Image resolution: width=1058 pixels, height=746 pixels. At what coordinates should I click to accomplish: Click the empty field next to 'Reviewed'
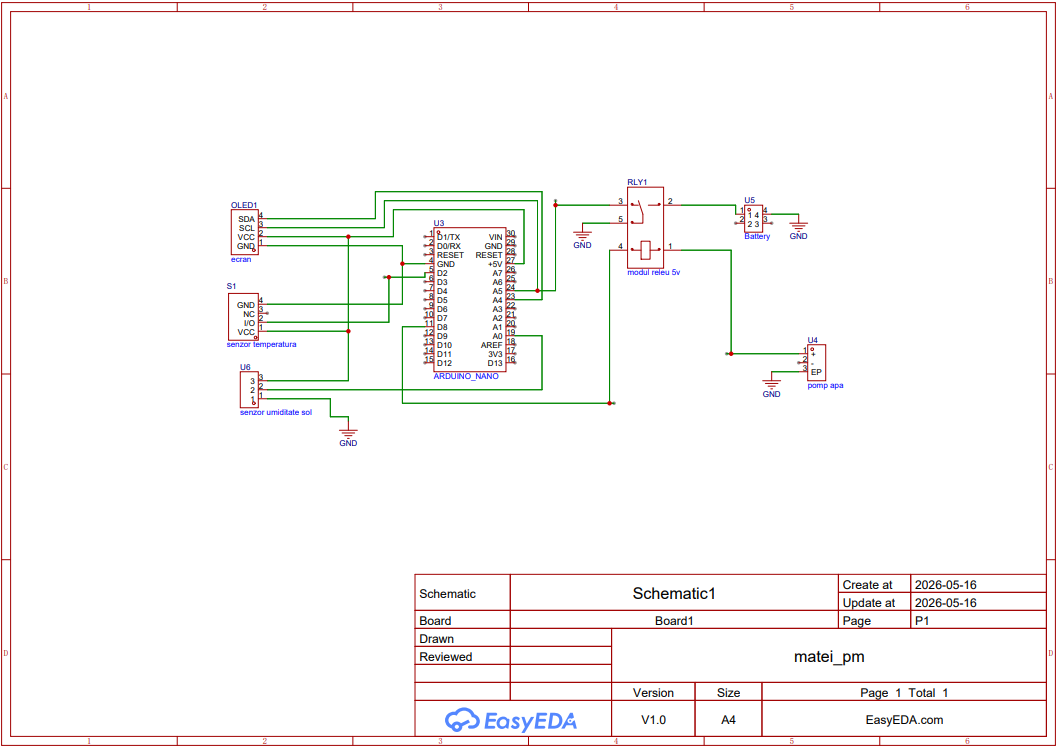click(561, 656)
